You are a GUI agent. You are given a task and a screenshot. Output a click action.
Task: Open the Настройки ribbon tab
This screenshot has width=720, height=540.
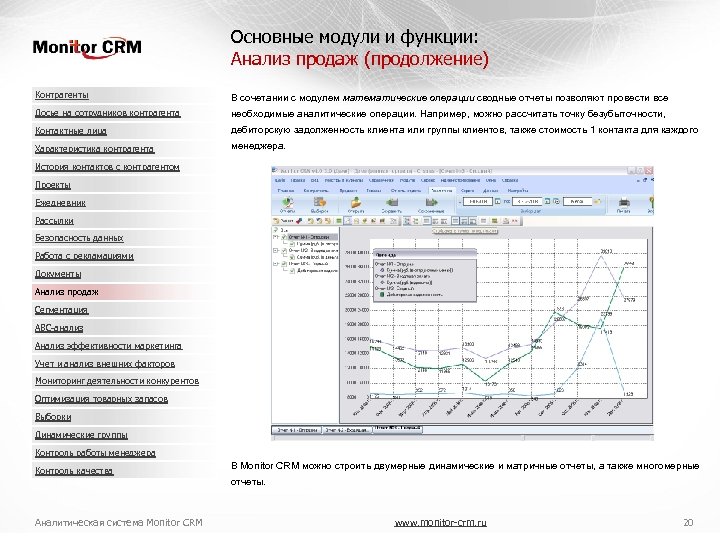518,190
